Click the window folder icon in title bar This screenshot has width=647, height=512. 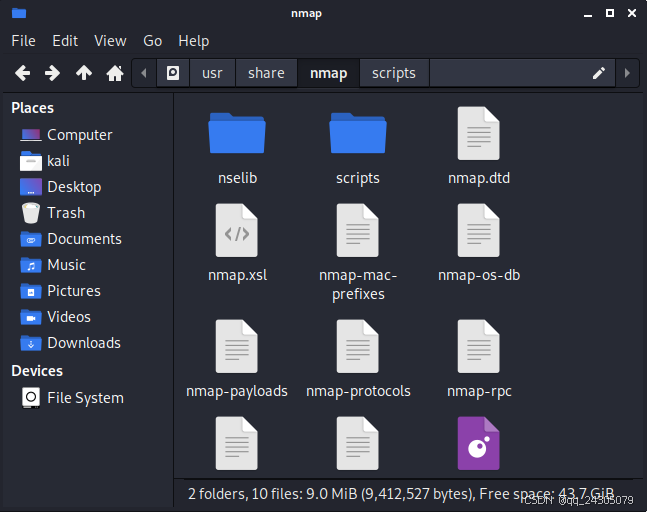point(19,13)
